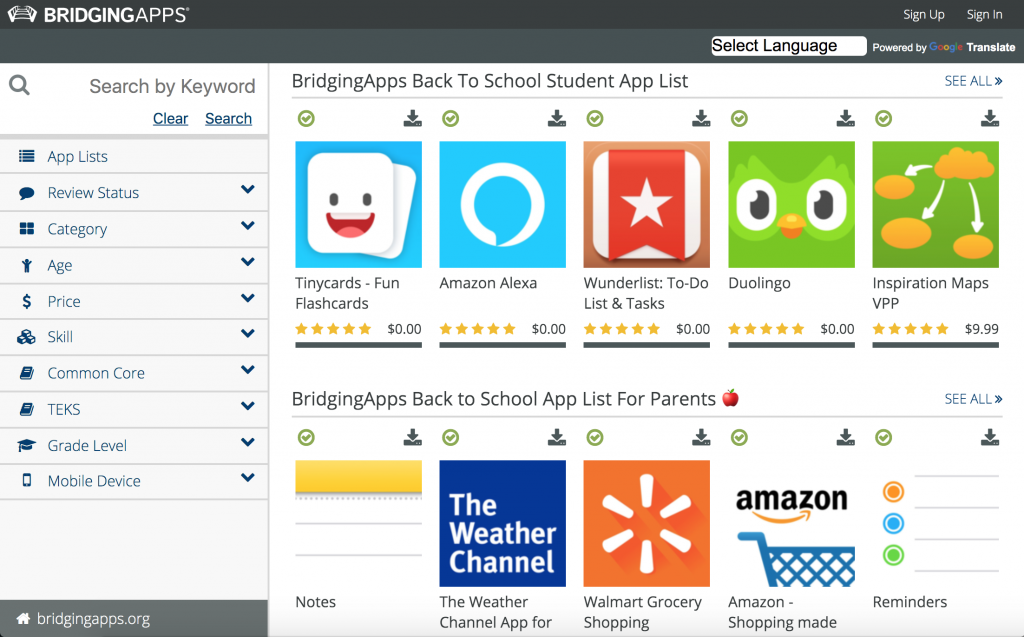Expand the Price filter chevron
The width and height of the screenshot is (1024, 637).
tap(248, 298)
